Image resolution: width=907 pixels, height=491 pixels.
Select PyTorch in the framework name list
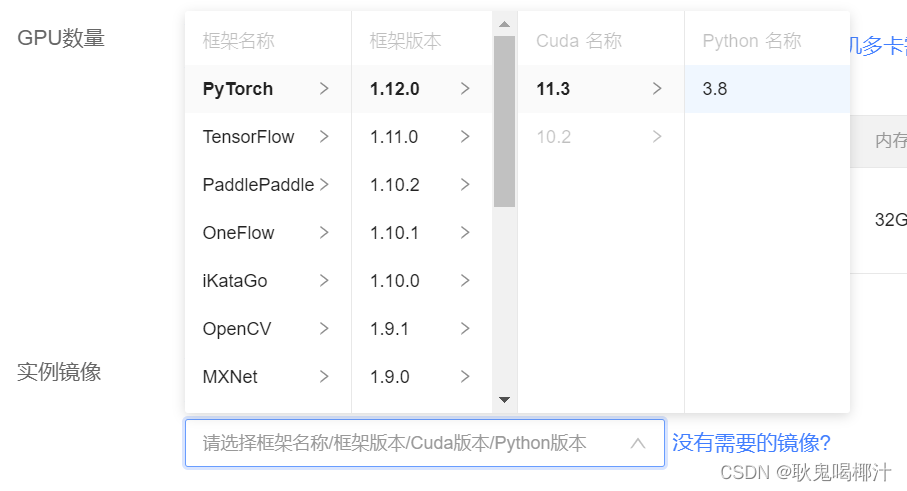[268, 88]
